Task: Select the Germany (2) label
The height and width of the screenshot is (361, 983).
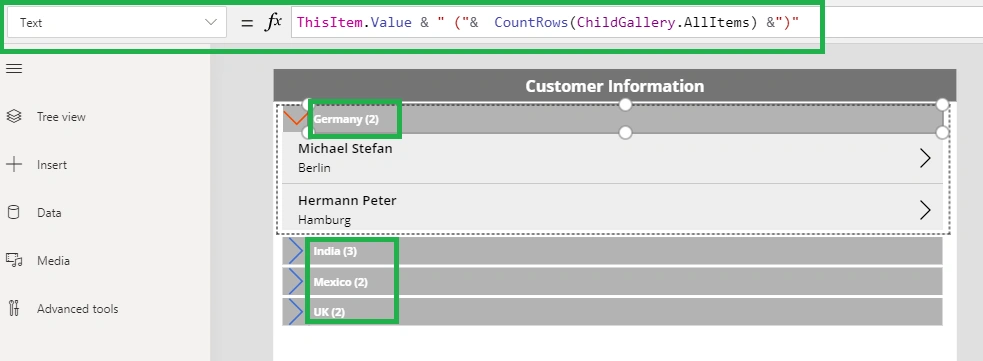Action: (x=346, y=119)
